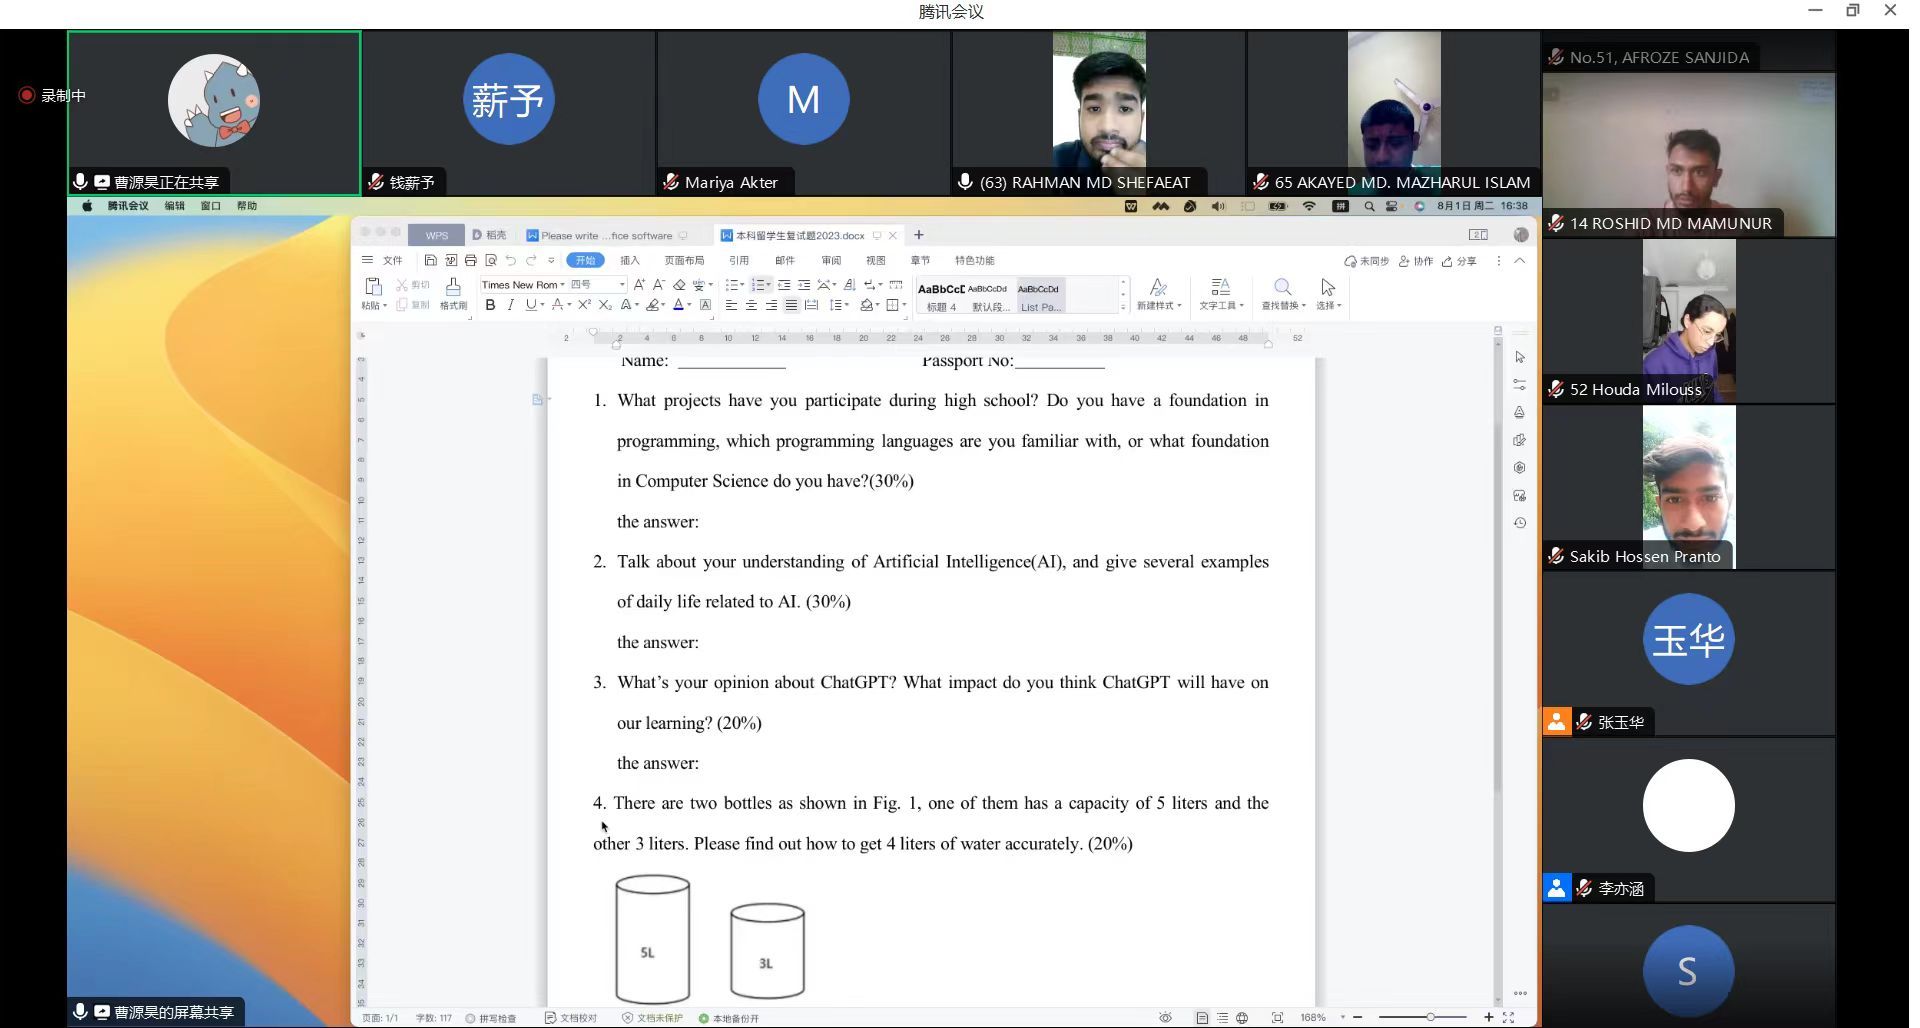Decrease font size with A- icon
The image size is (1920, 1028).
[659, 285]
